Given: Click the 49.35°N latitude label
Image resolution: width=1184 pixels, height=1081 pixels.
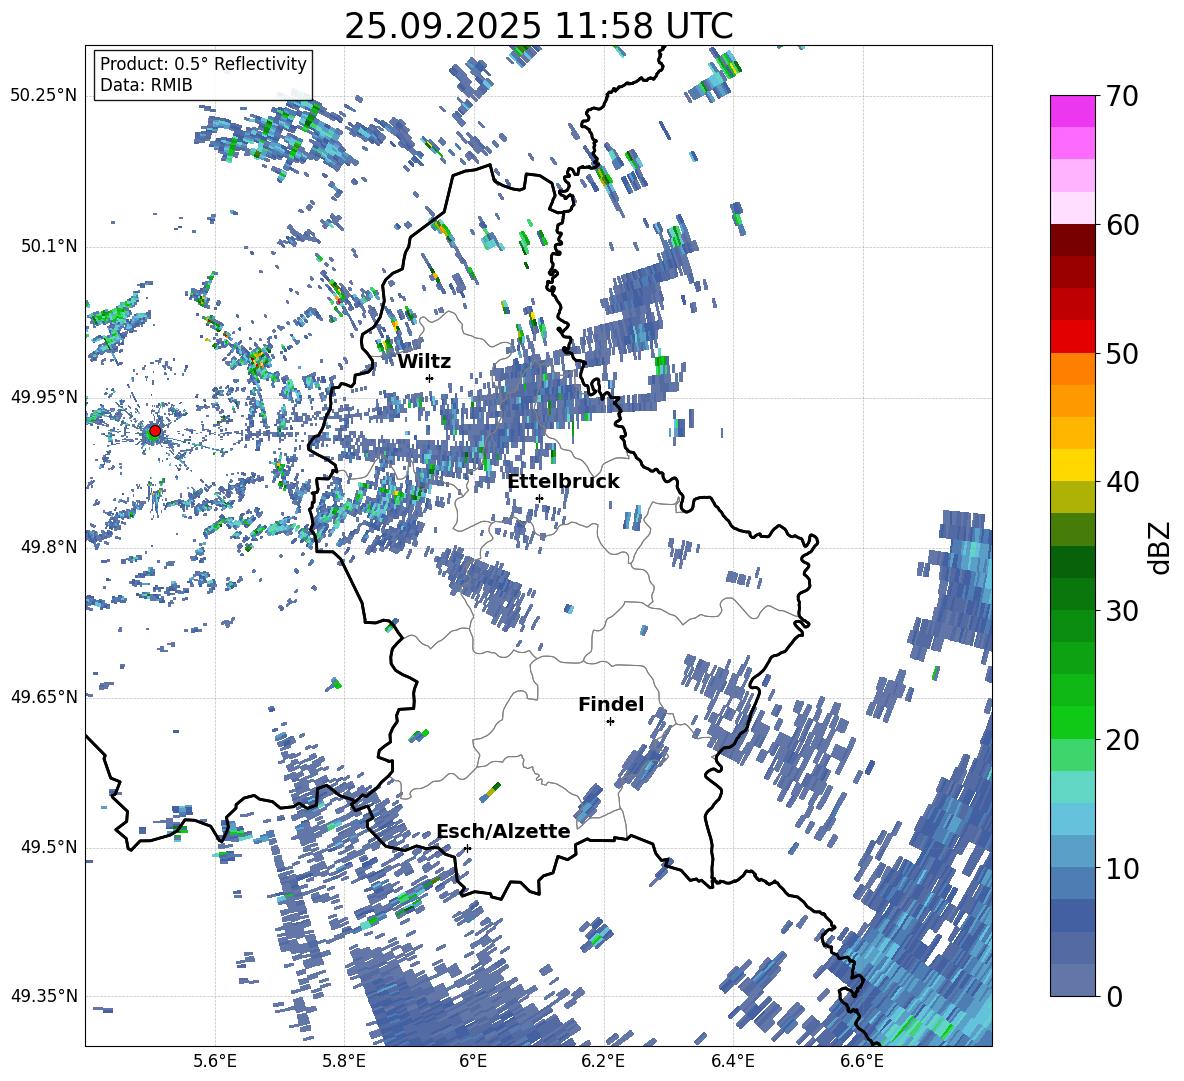Looking at the screenshot, I should click(44, 996).
